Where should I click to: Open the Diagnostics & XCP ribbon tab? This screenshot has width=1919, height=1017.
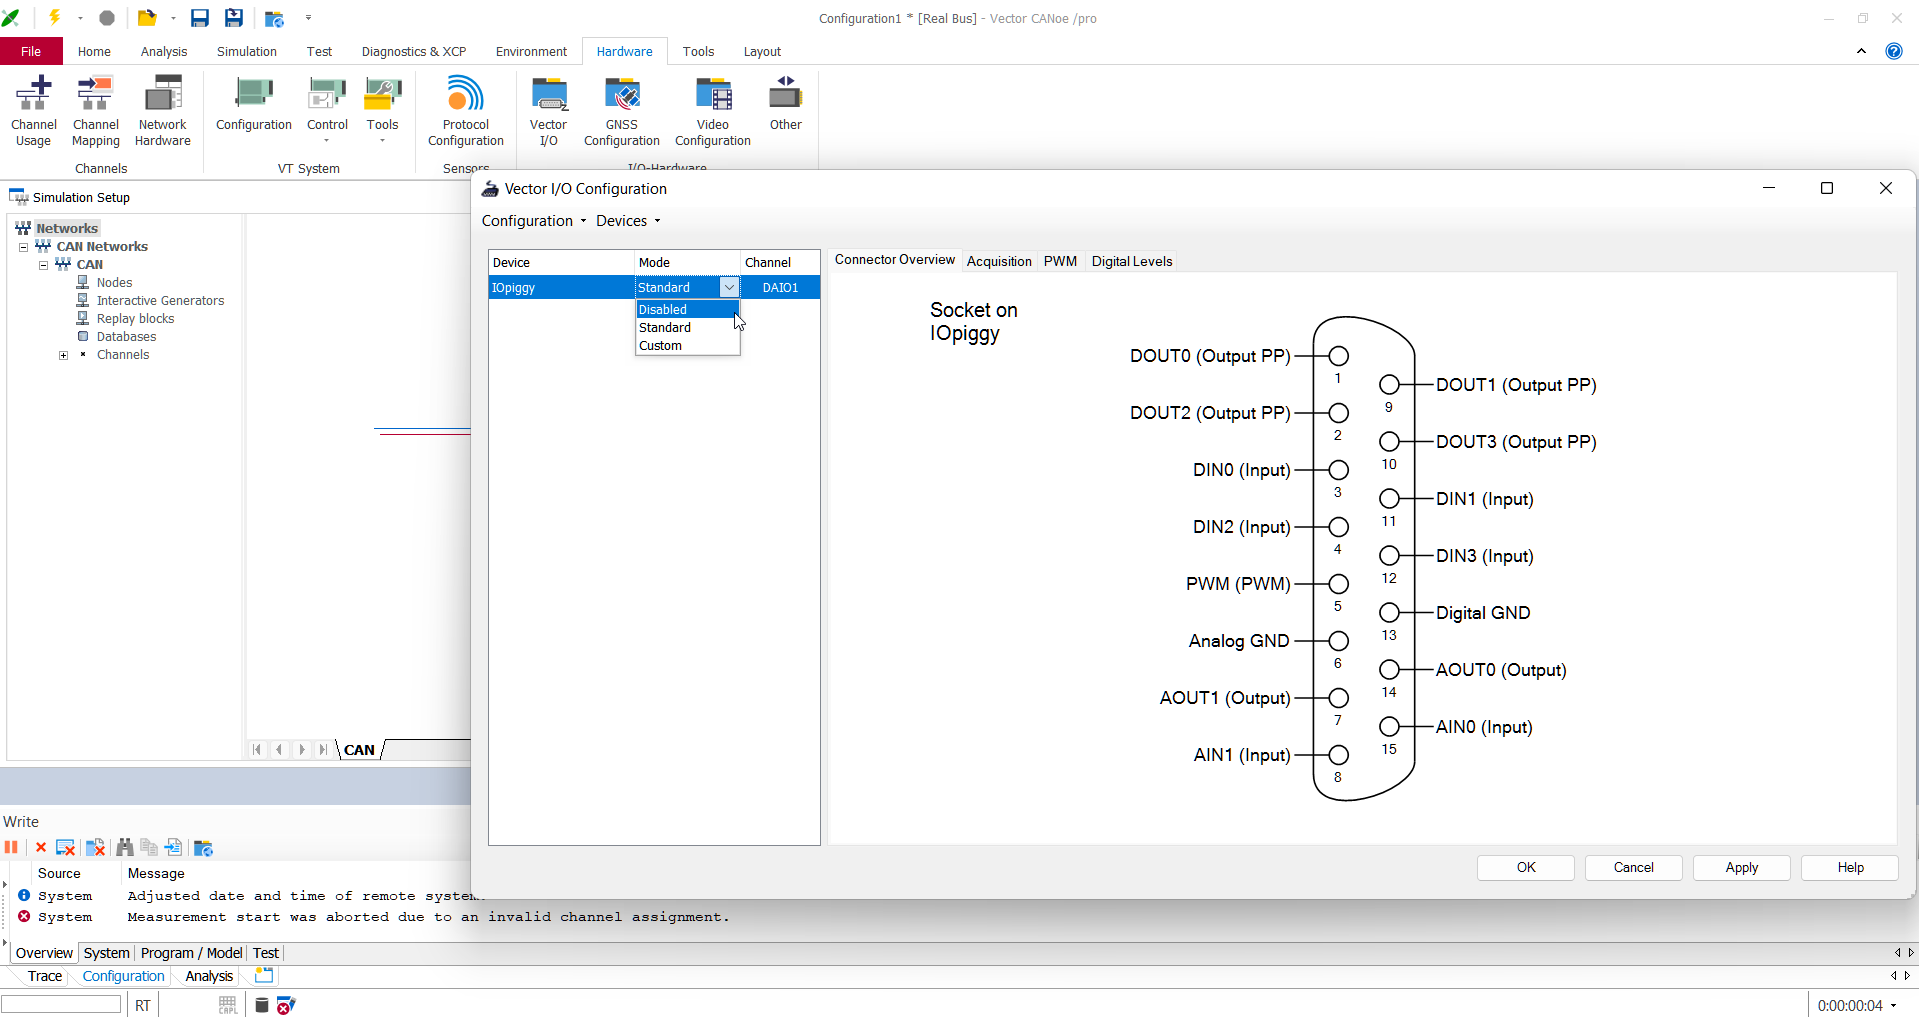click(413, 52)
